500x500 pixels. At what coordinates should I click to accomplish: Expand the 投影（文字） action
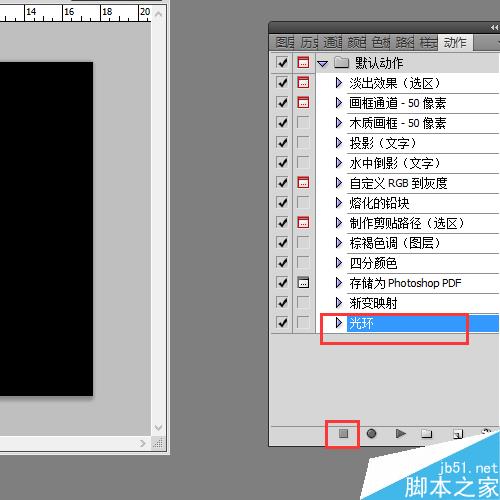[339, 143]
